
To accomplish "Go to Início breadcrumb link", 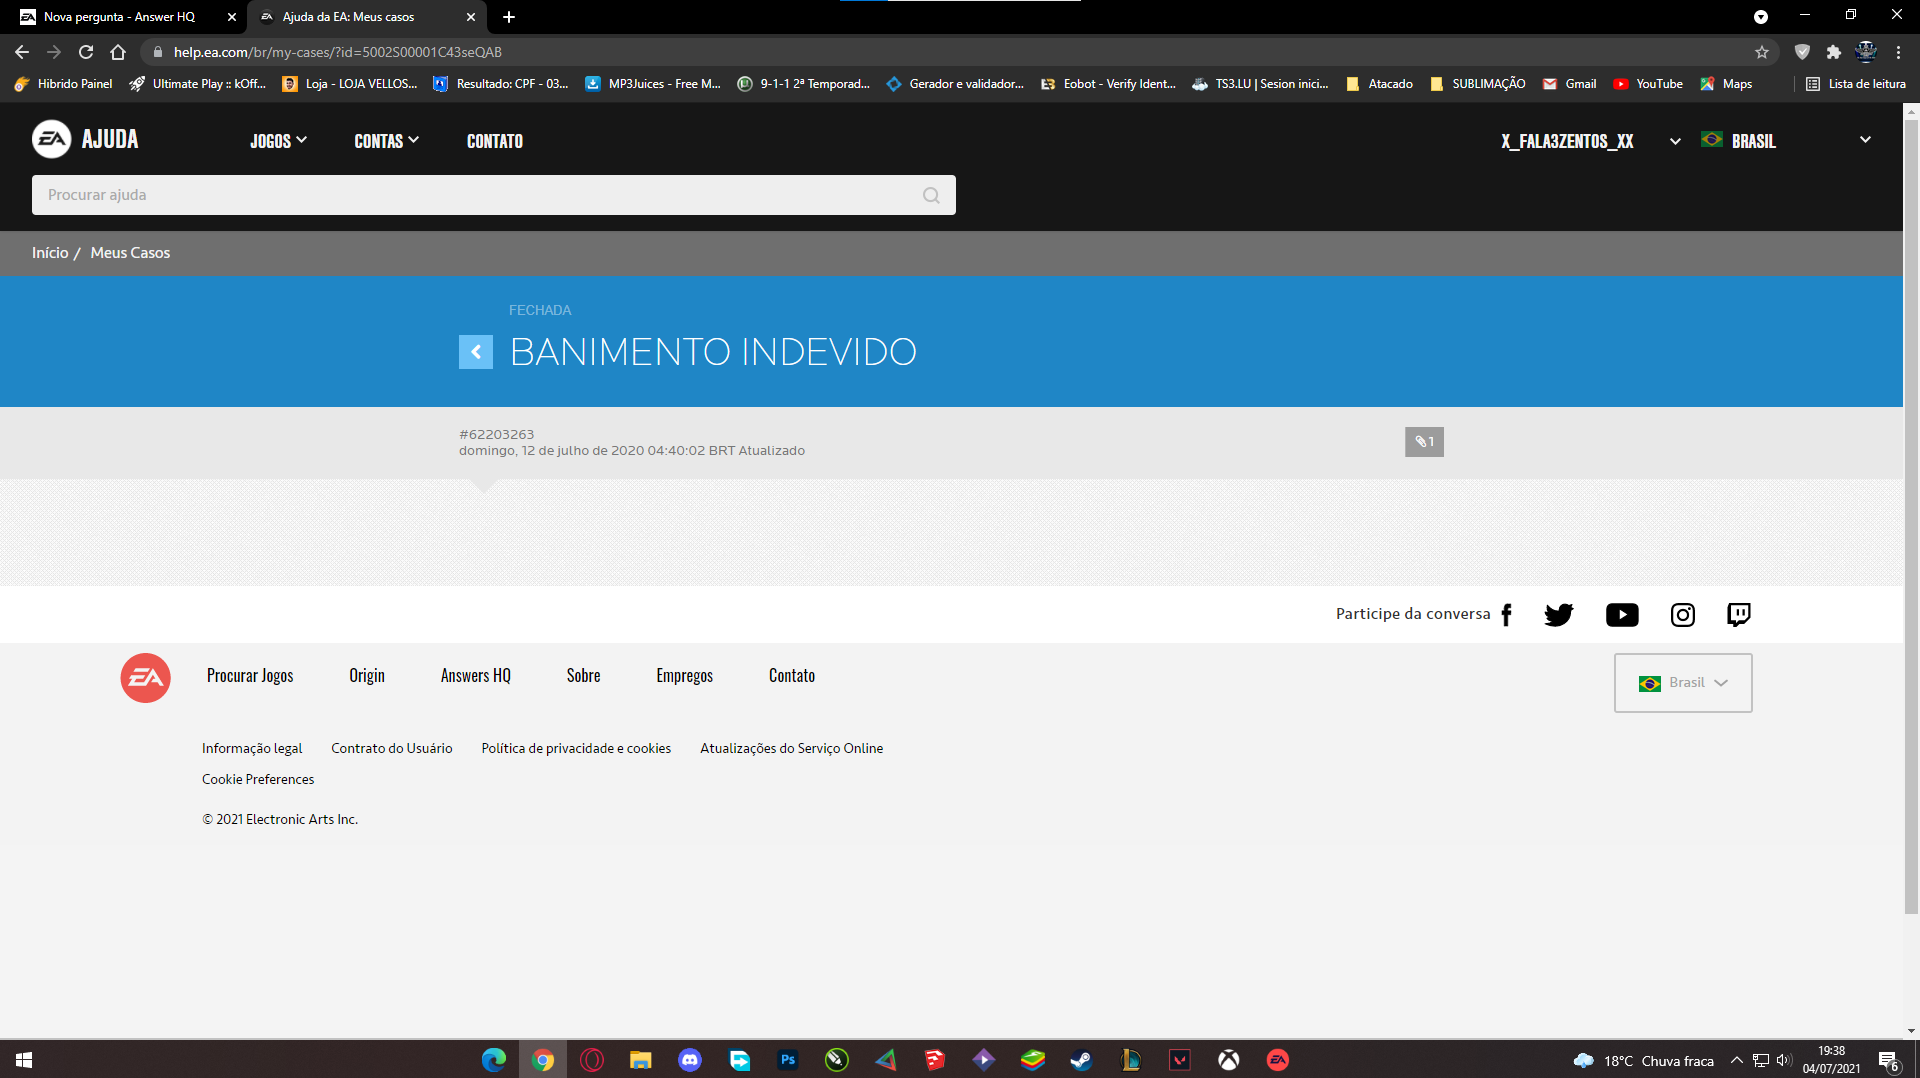I will [x=50, y=253].
